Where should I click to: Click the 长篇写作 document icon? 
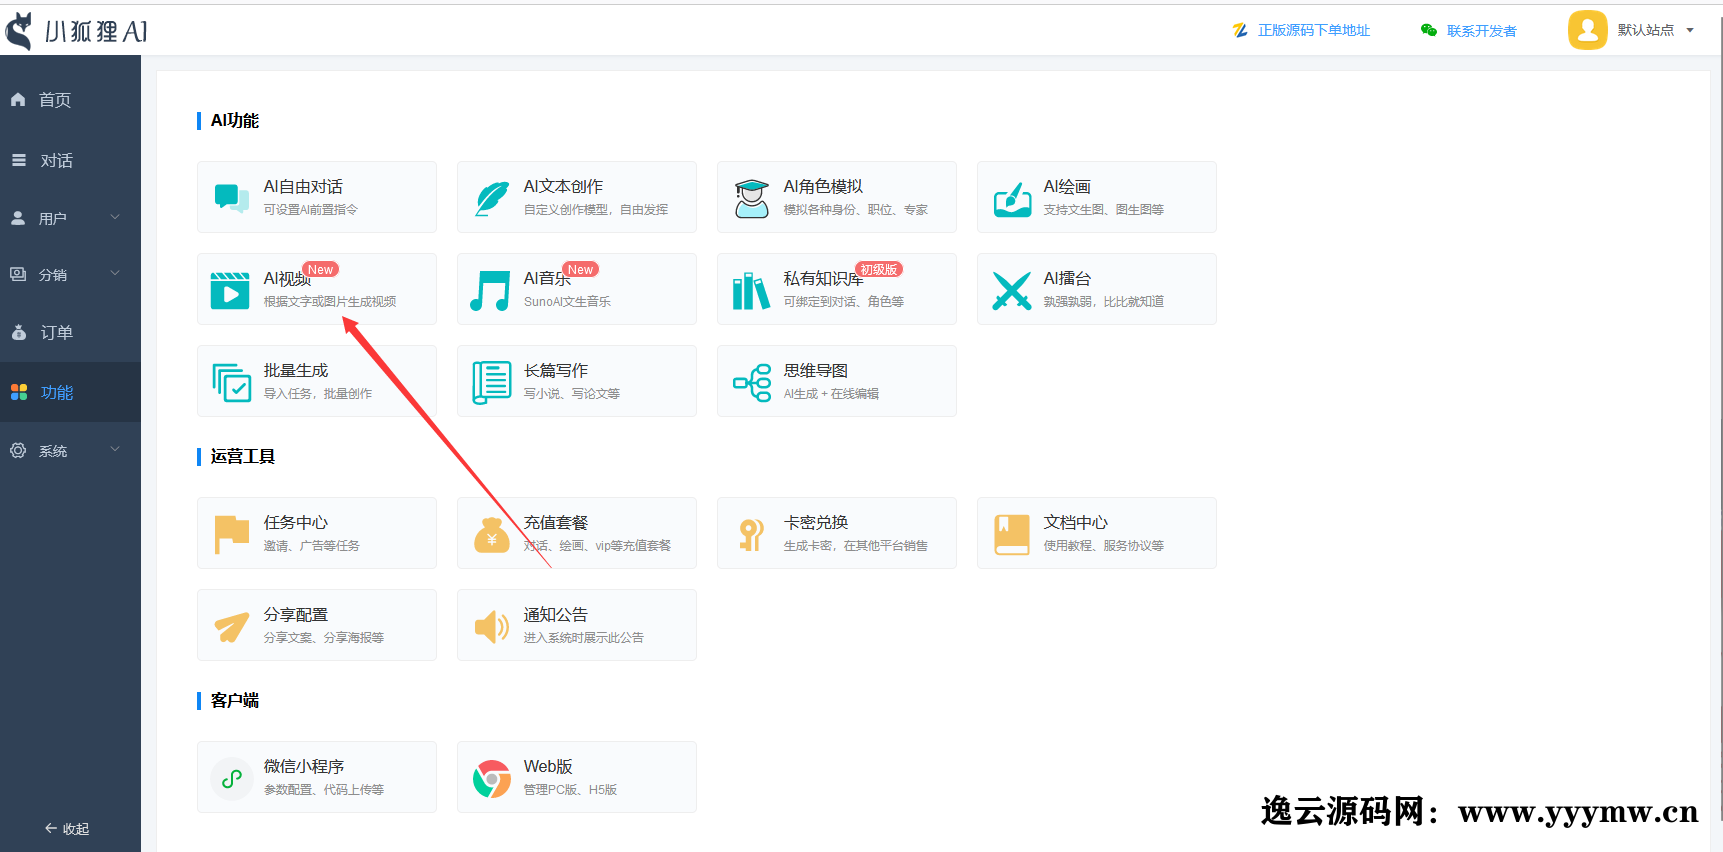(x=491, y=382)
